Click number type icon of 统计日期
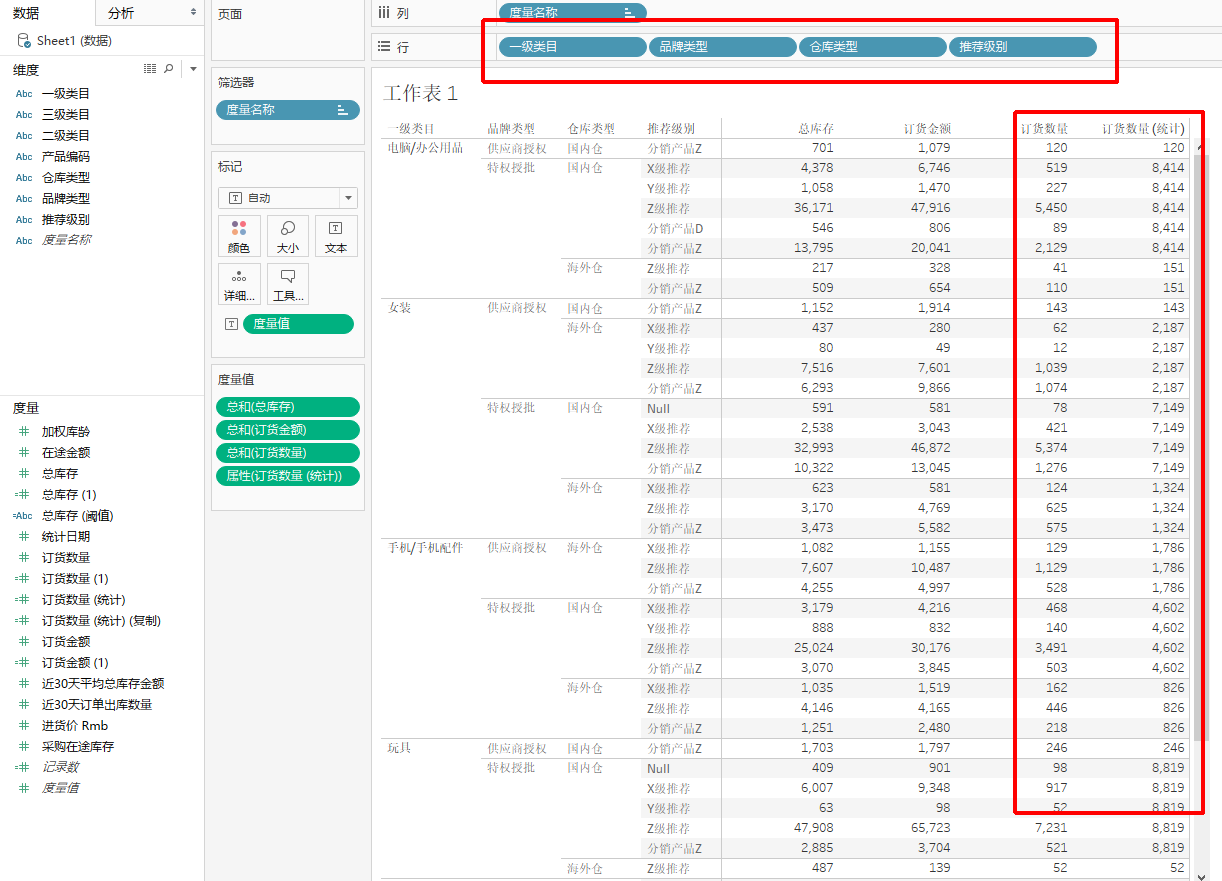 pos(24,537)
